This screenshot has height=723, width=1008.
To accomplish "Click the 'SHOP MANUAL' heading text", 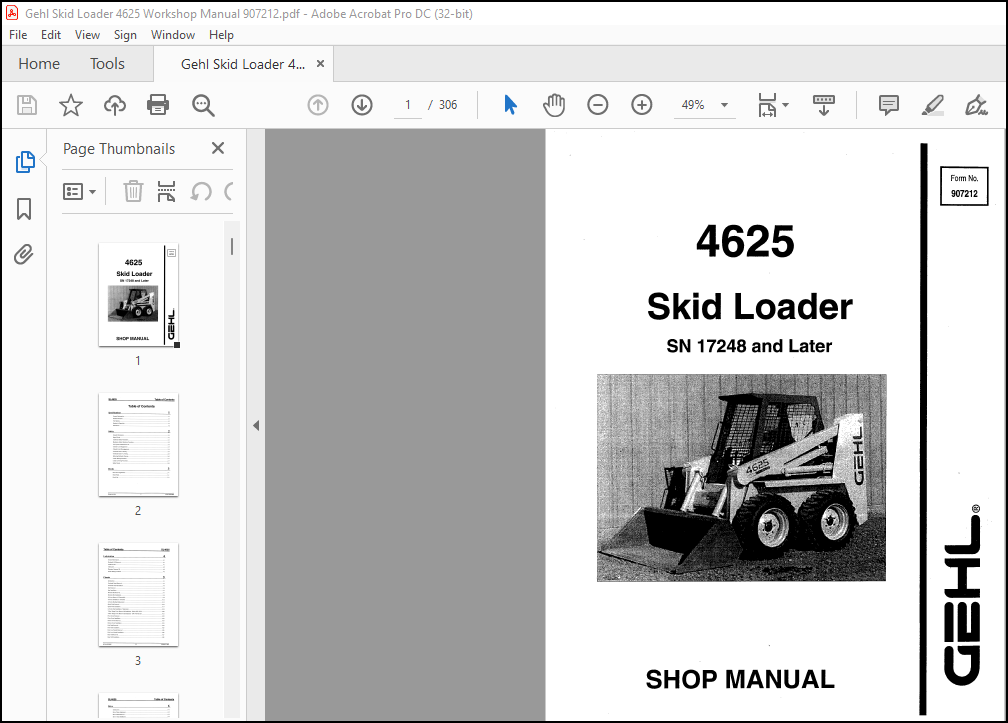I will (x=740, y=679).
